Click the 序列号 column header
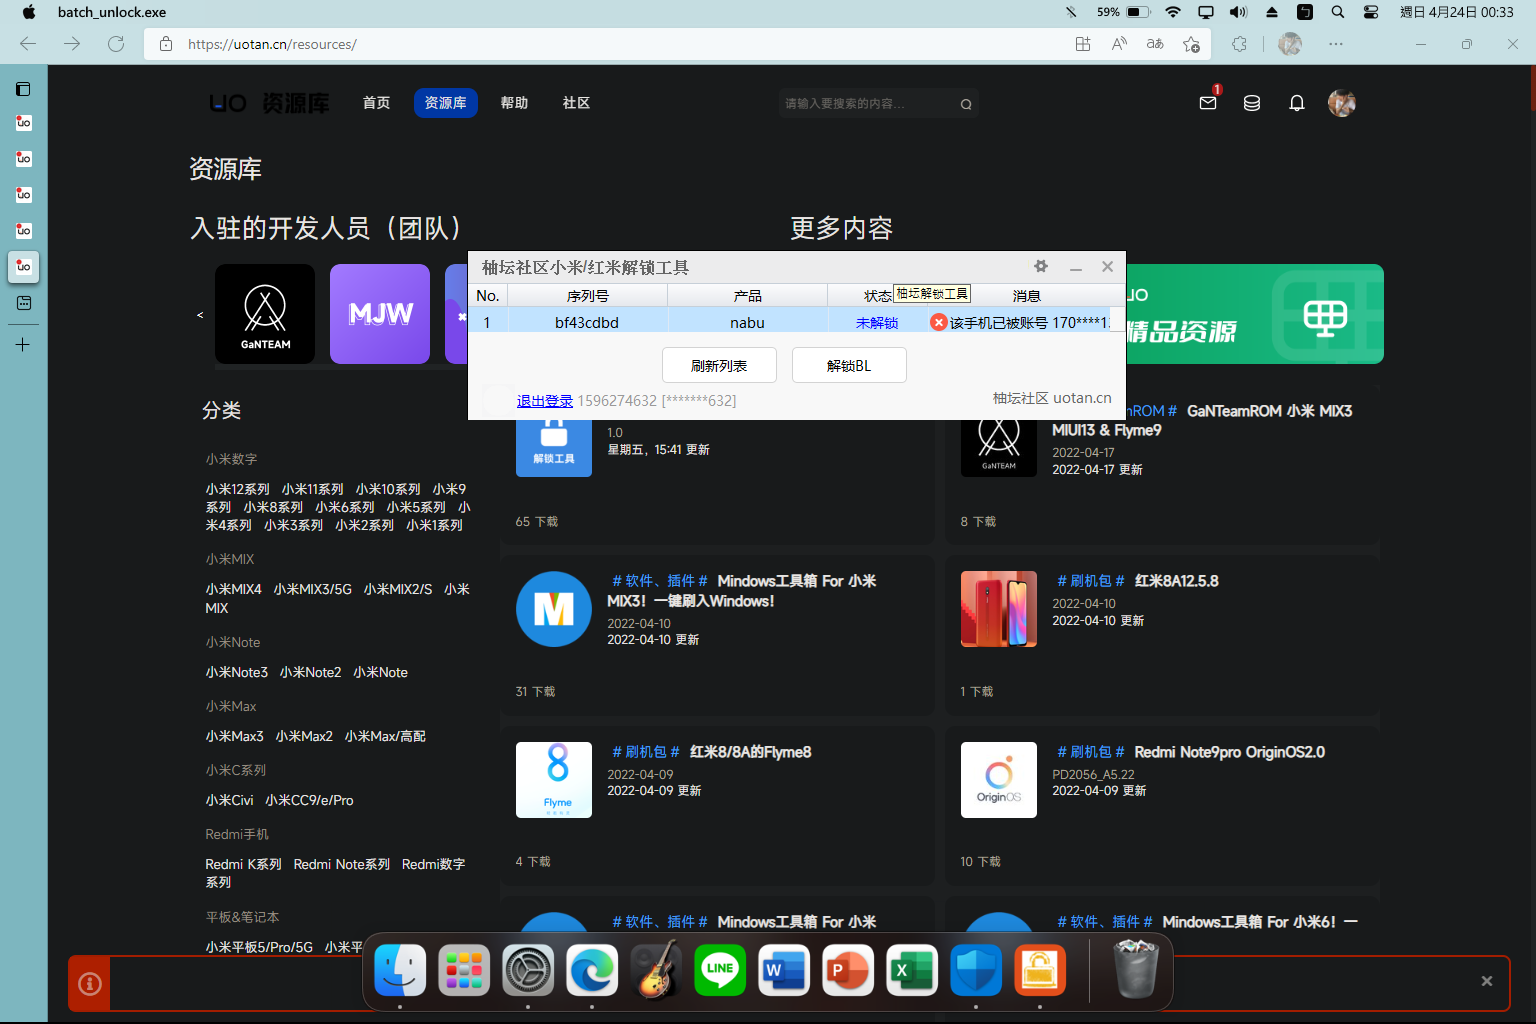 tap(587, 296)
